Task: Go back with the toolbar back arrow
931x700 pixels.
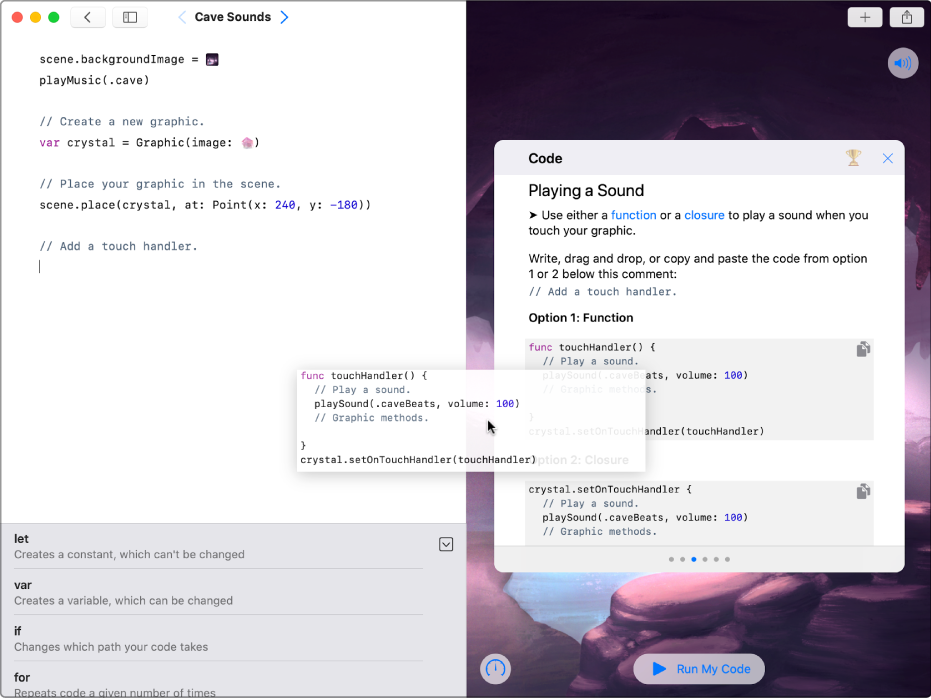Action: (87, 17)
